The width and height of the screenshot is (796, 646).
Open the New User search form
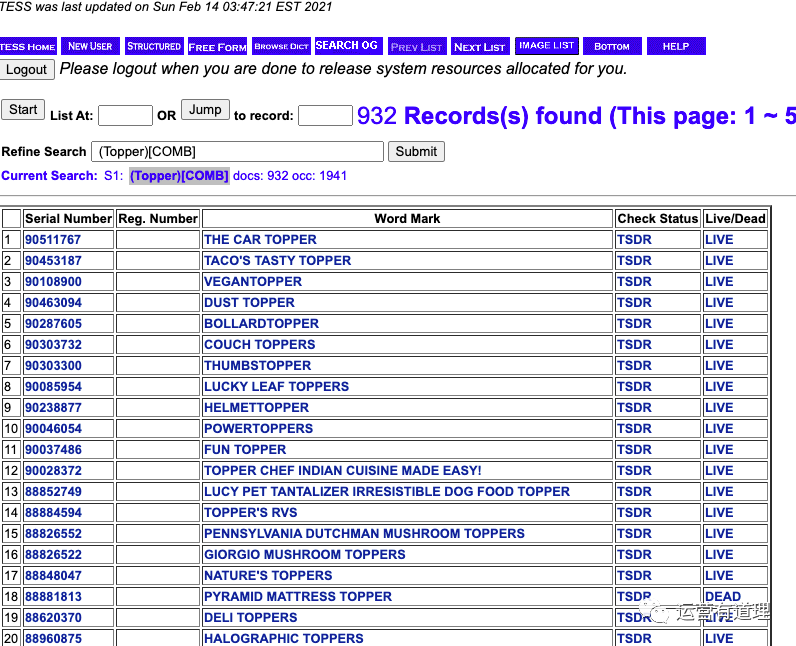click(90, 46)
